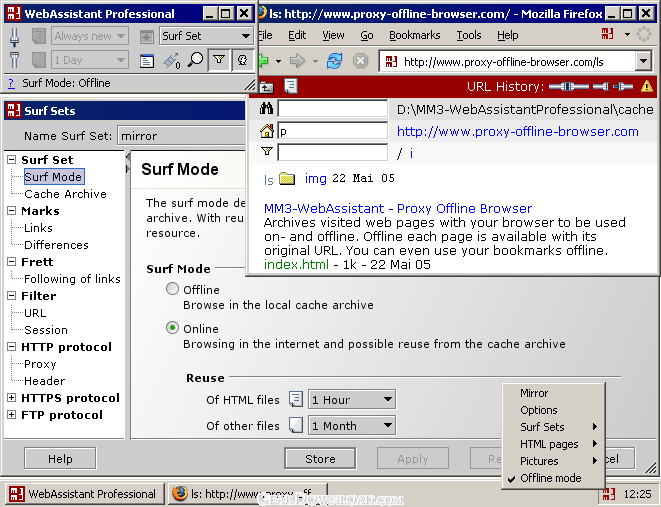Click the binoculars search icon
This screenshot has width=661, height=507.
click(x=266, y=109)
